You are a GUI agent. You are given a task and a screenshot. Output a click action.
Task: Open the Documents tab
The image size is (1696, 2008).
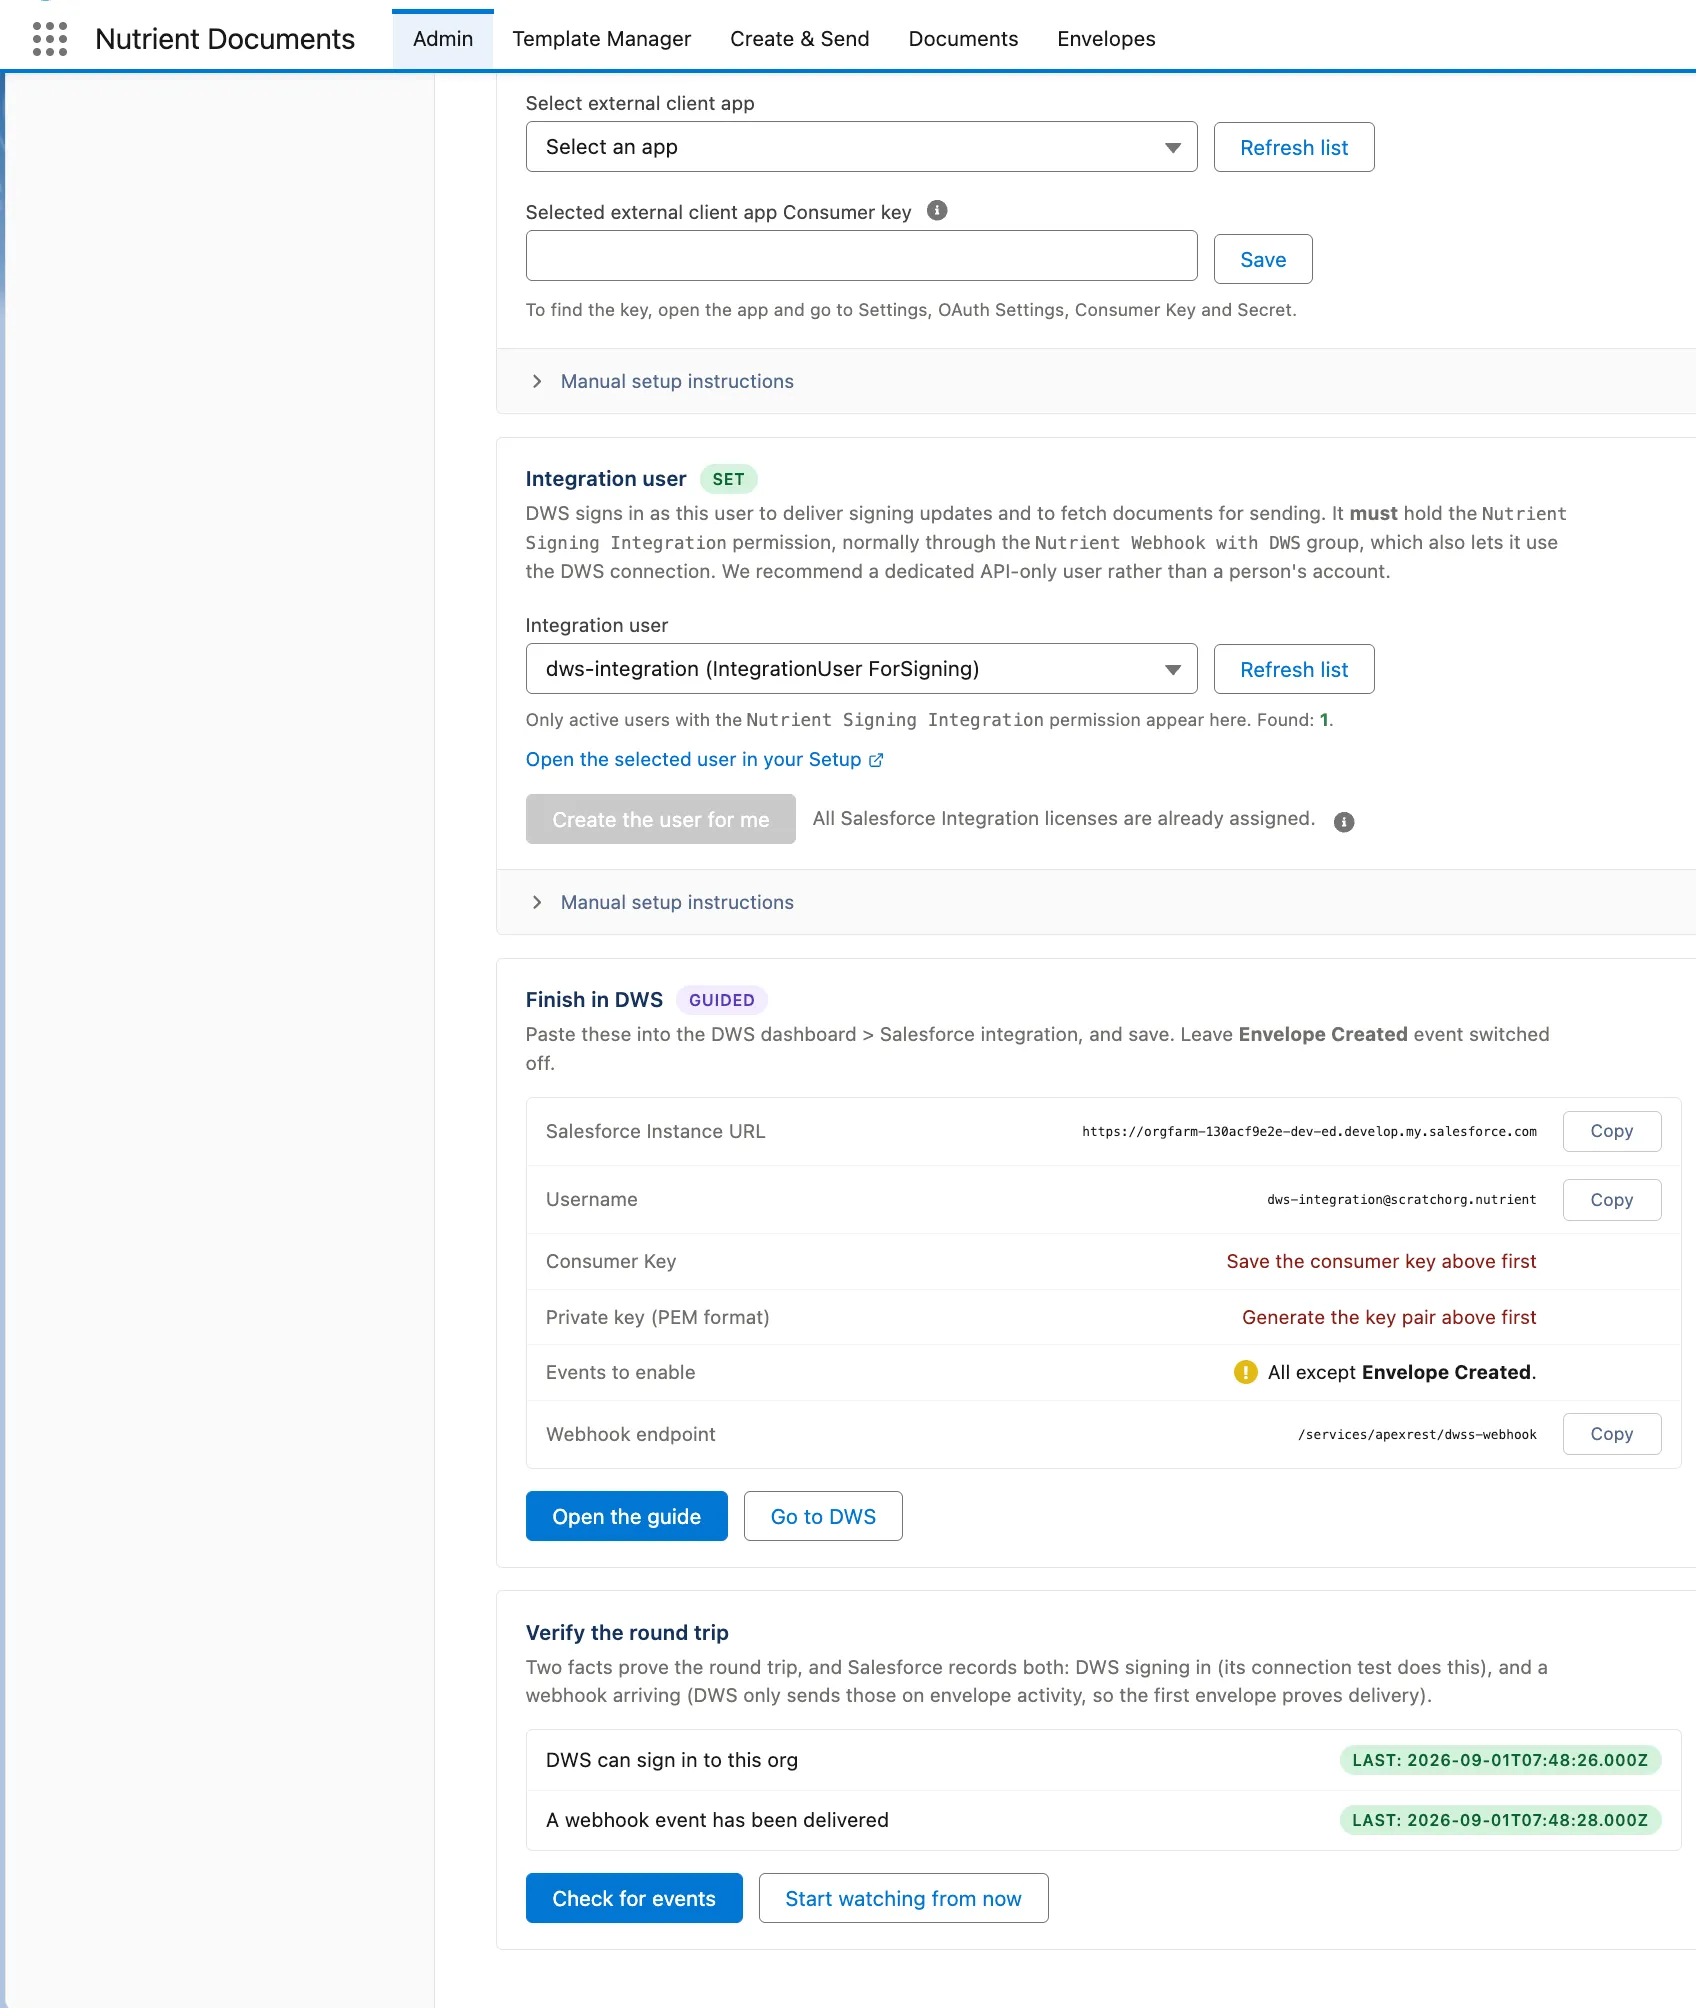[x=963, y=39]
